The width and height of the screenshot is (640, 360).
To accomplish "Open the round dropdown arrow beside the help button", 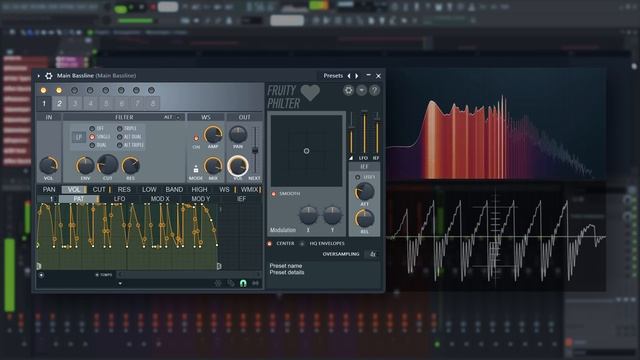I will pyautogui.click(x=362, y=90).
